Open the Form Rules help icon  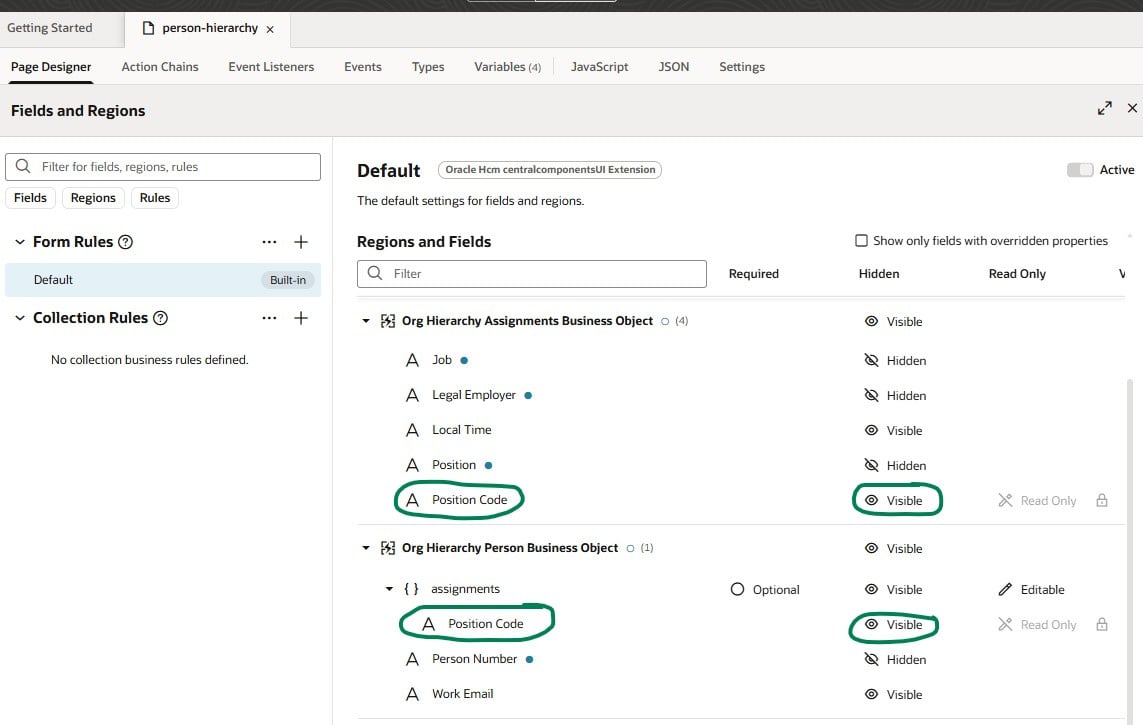tap(125, 242)
